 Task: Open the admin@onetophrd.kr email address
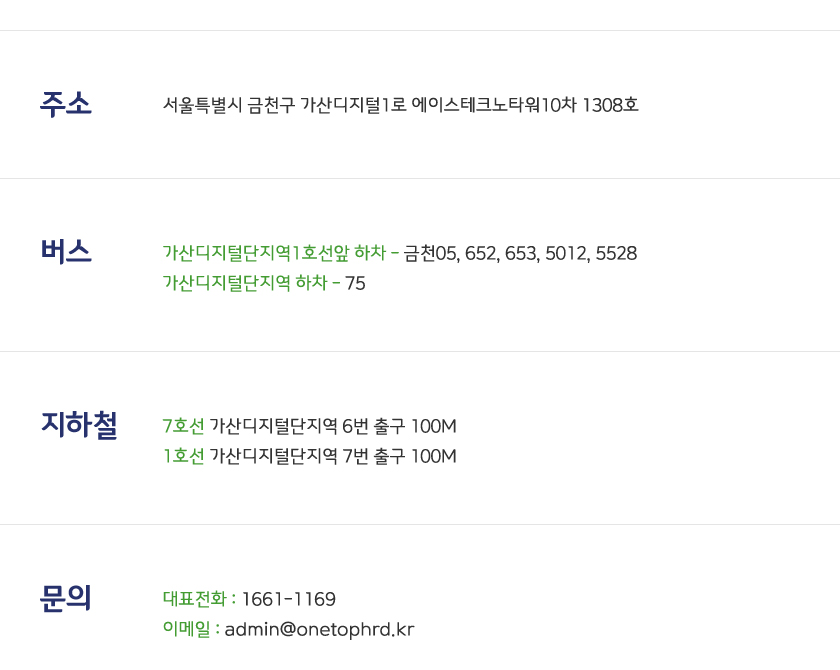[319, 629]
